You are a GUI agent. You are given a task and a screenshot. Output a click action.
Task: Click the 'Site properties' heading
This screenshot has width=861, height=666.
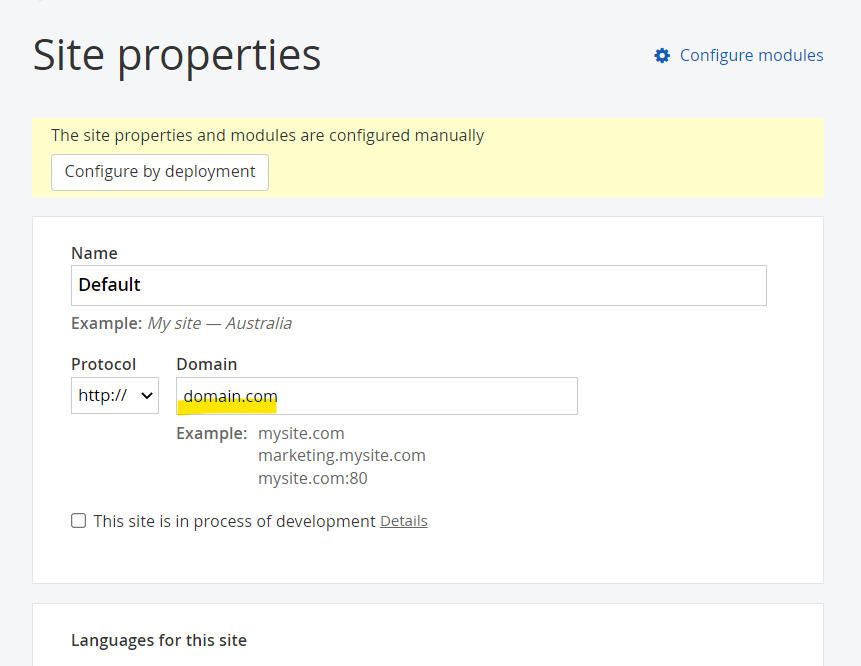click(x=177, y=55)
